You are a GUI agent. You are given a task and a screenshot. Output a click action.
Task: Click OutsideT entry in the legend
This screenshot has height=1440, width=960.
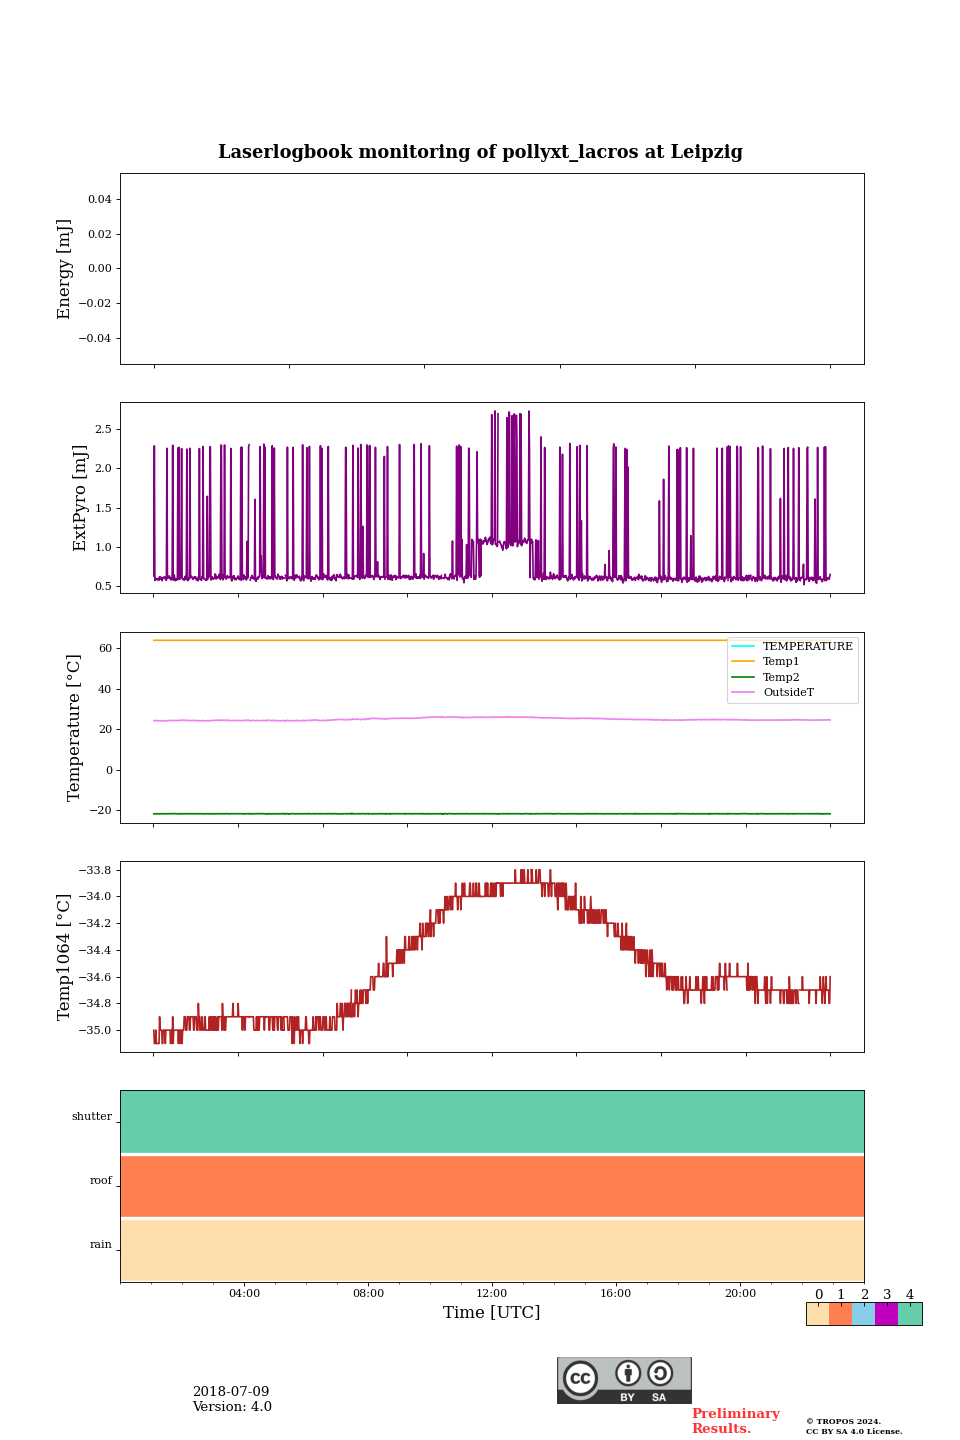point(773,692)
